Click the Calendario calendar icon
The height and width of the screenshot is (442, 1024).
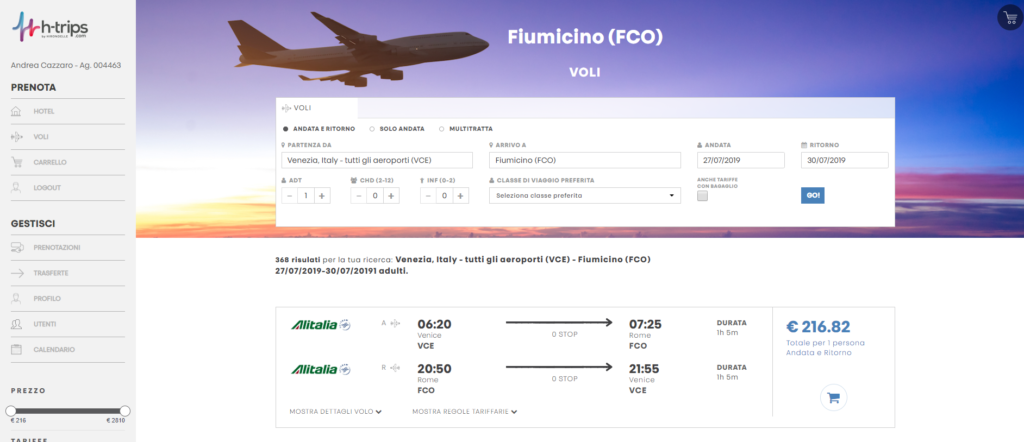pos(17,349)
